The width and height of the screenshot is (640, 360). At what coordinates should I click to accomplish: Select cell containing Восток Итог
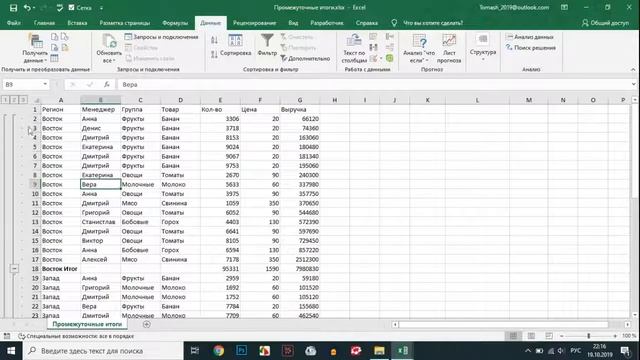[60, 269]
